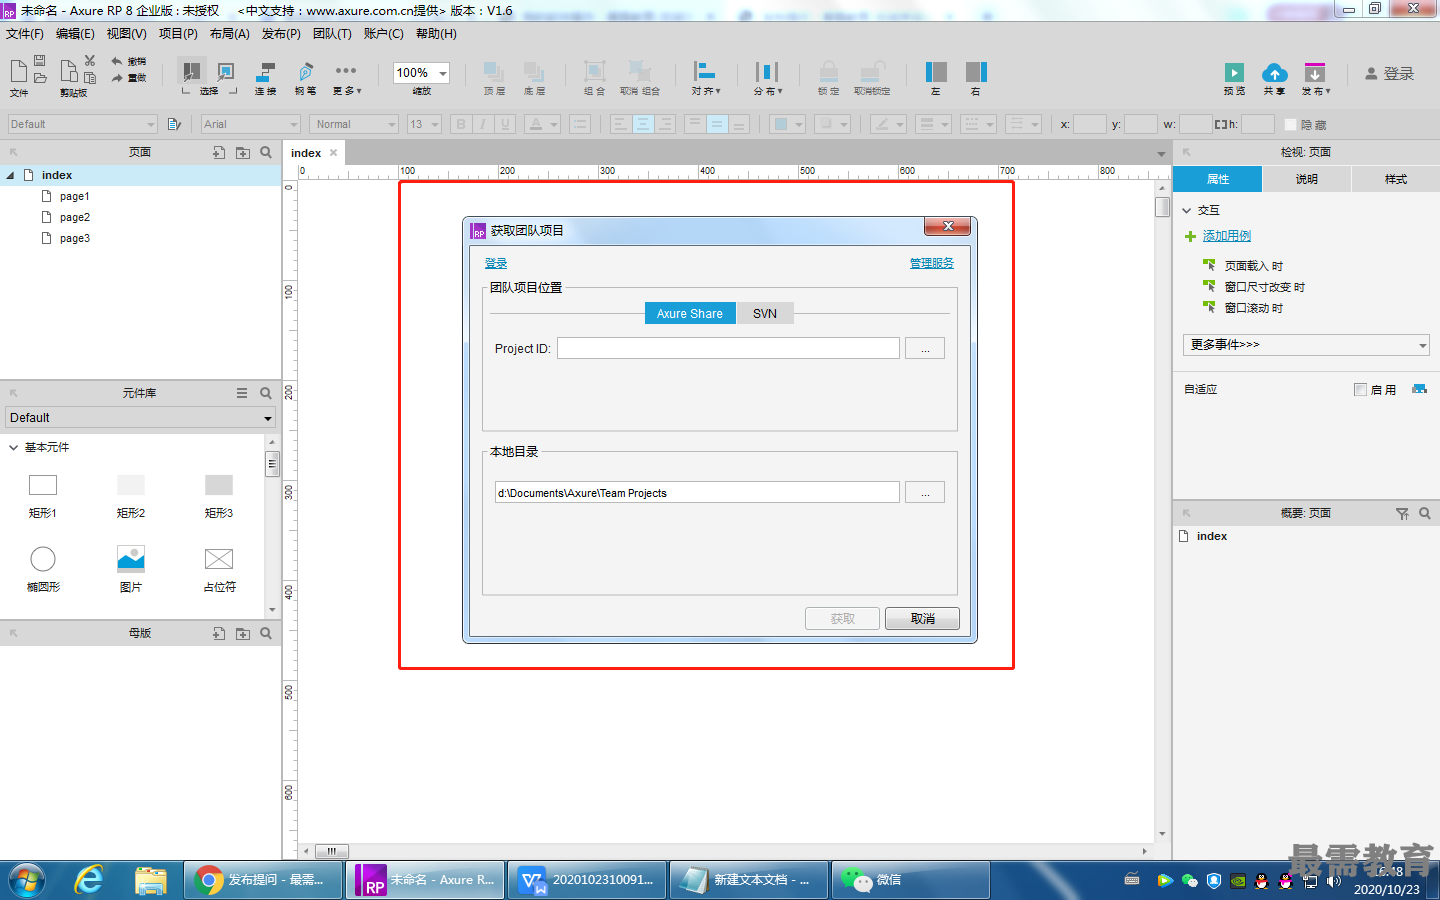Toggle left text alignment
This screenshot has width=1440, height=900.
pos(620,124)
